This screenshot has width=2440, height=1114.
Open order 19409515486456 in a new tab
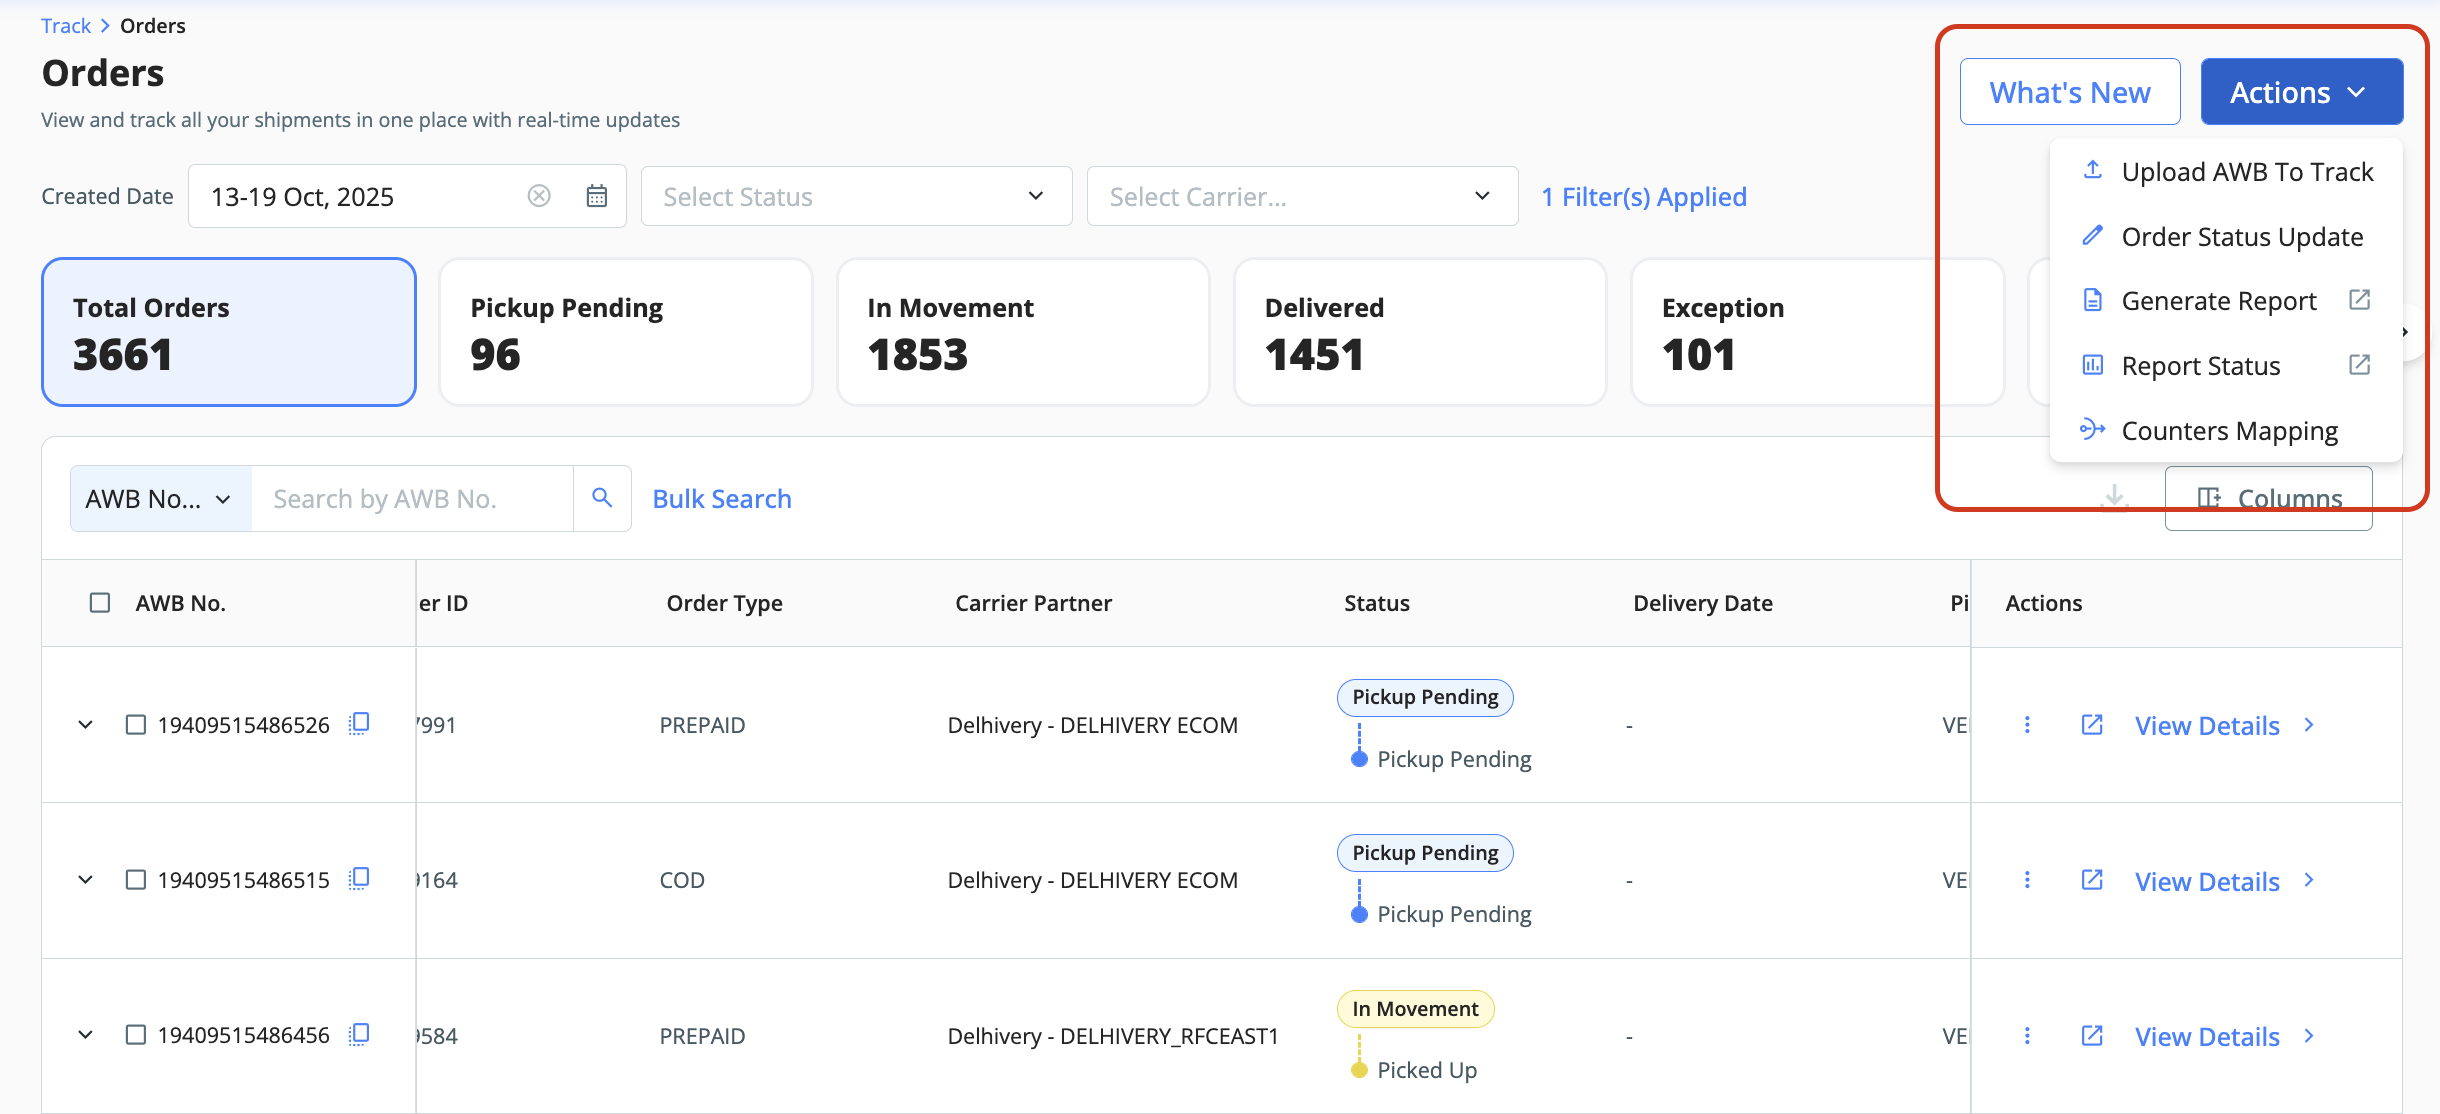pyautogui.click(x=2091, y=1036)
